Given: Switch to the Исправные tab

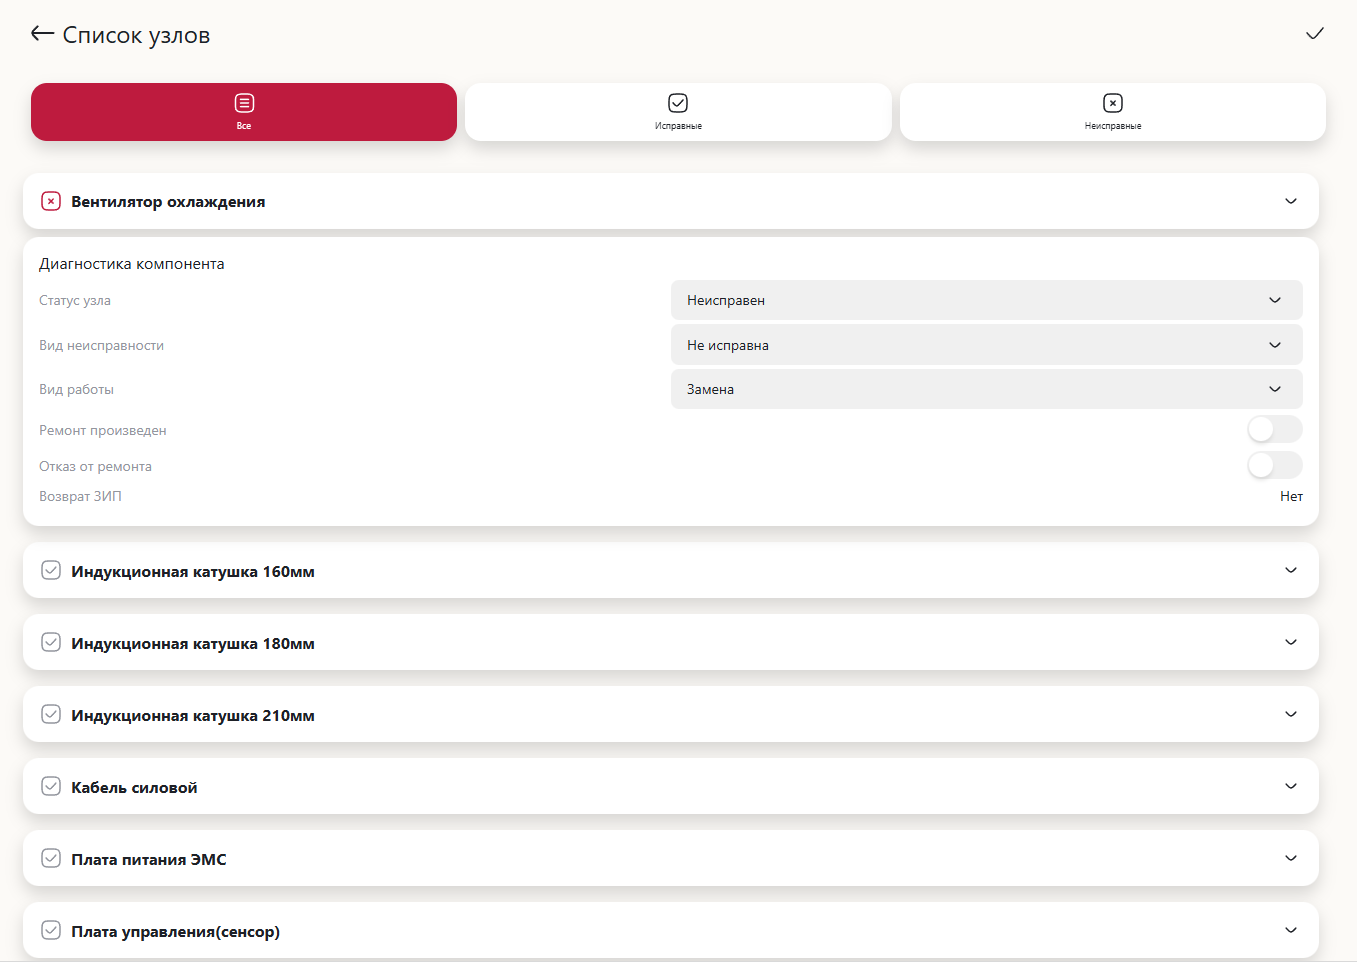Looking at the screenshot, I should coord(678,112).
